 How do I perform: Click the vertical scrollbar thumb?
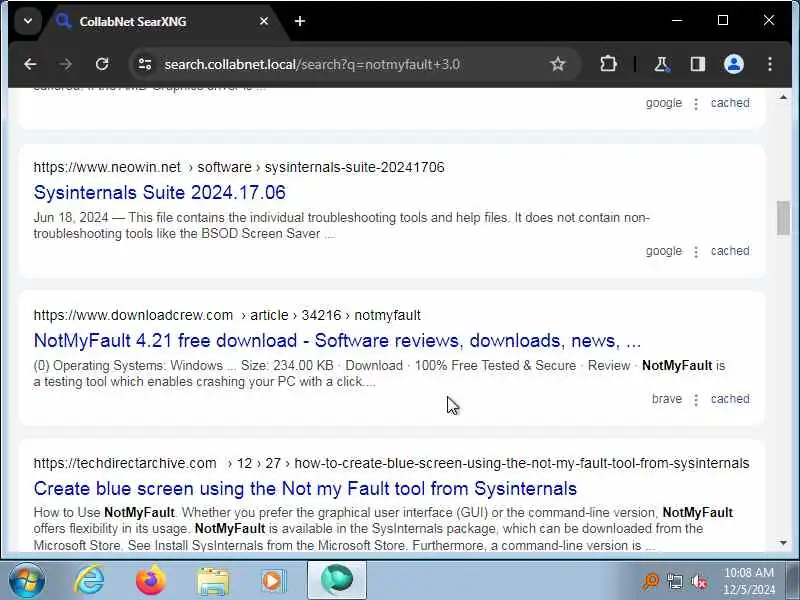[x=783, y=218]
